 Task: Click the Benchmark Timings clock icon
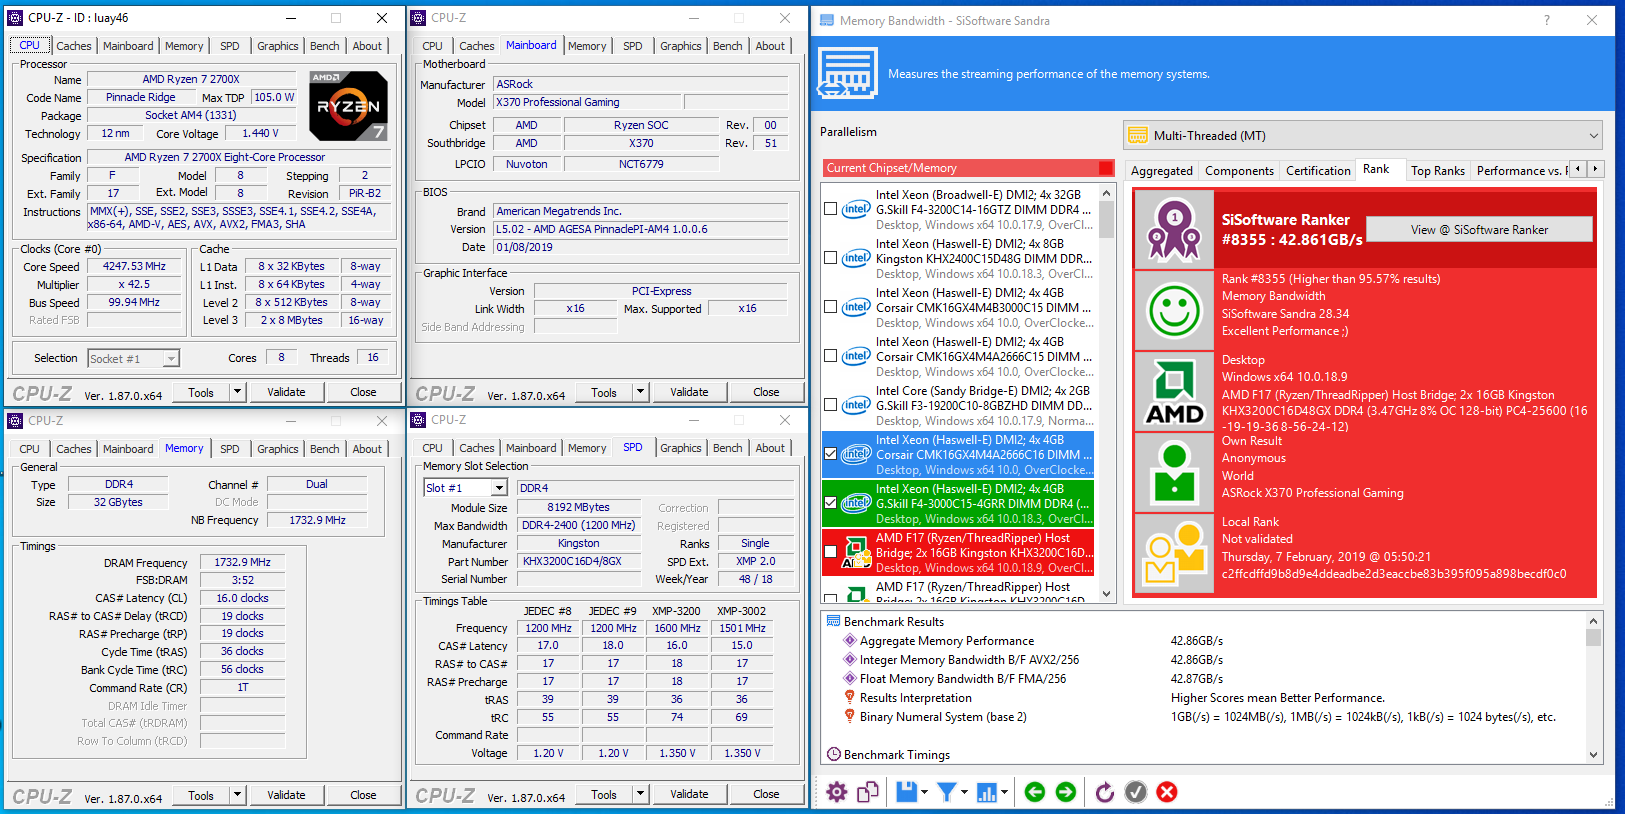pos(833,754)
